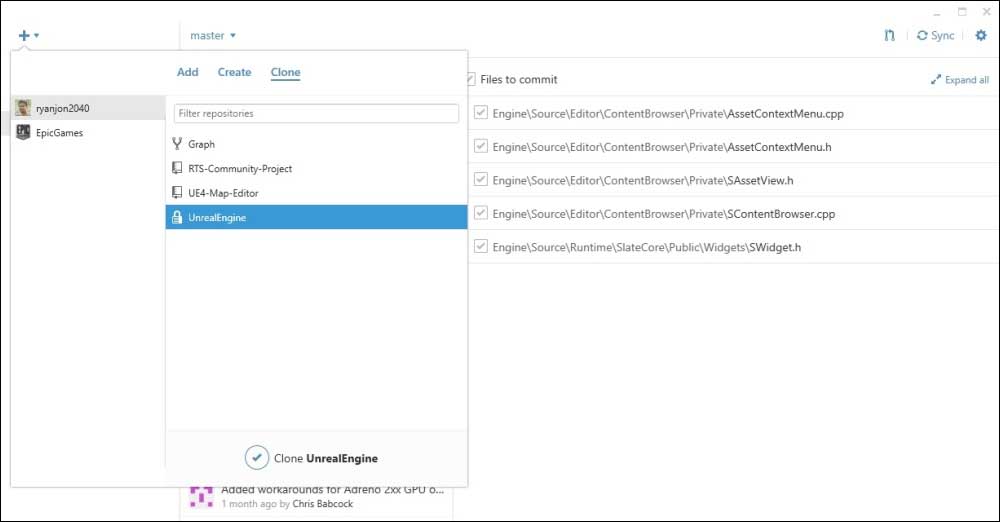Screen dimensions: 1000x522
Task: Toggle checkbox for AssetContextMenu.cpp
Action: 481,113
